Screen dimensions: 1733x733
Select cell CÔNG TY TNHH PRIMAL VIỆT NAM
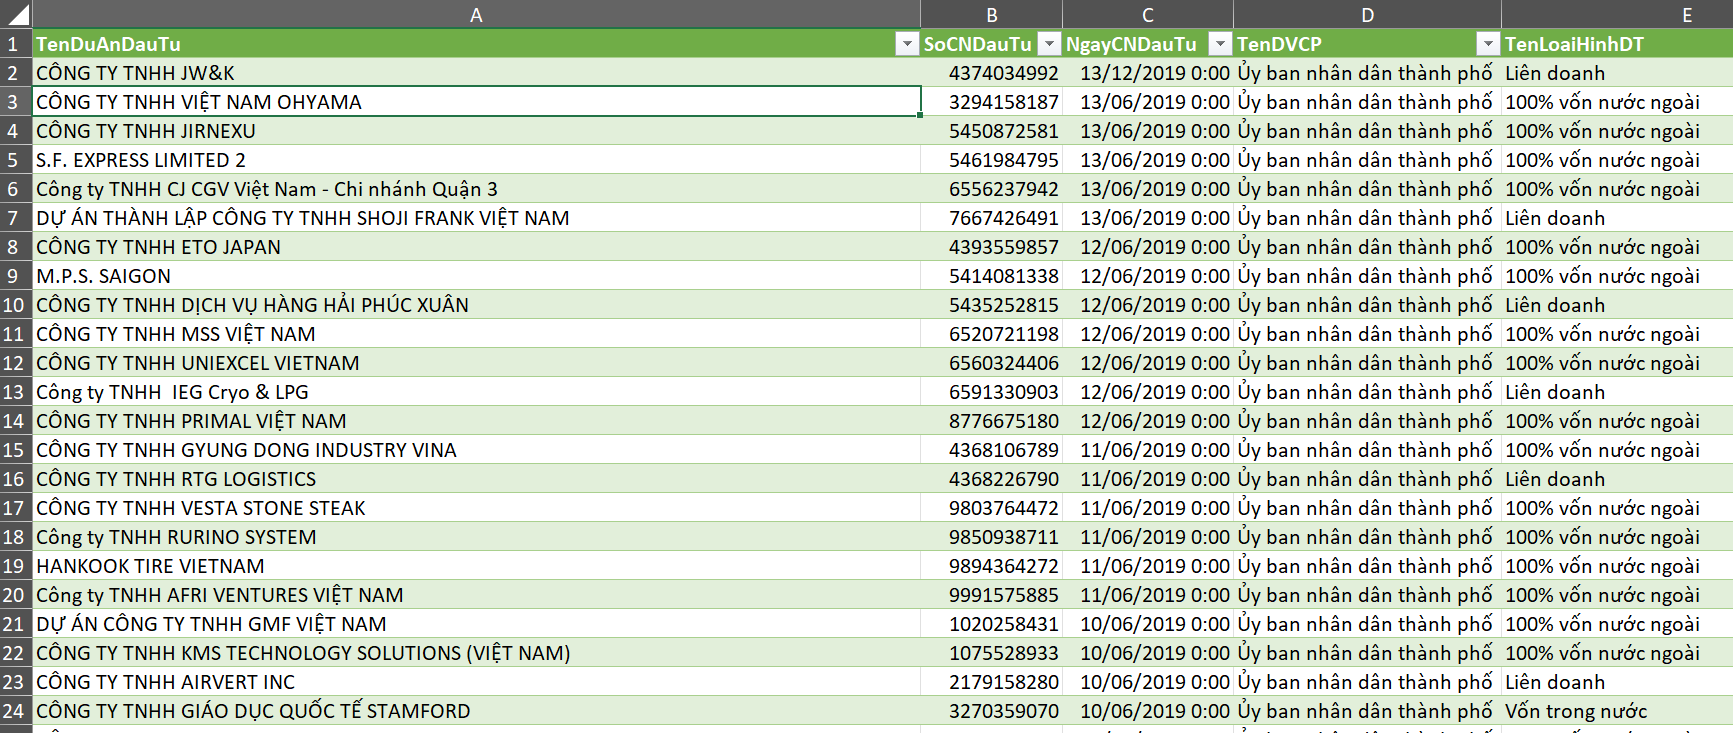tap(476, 421)
